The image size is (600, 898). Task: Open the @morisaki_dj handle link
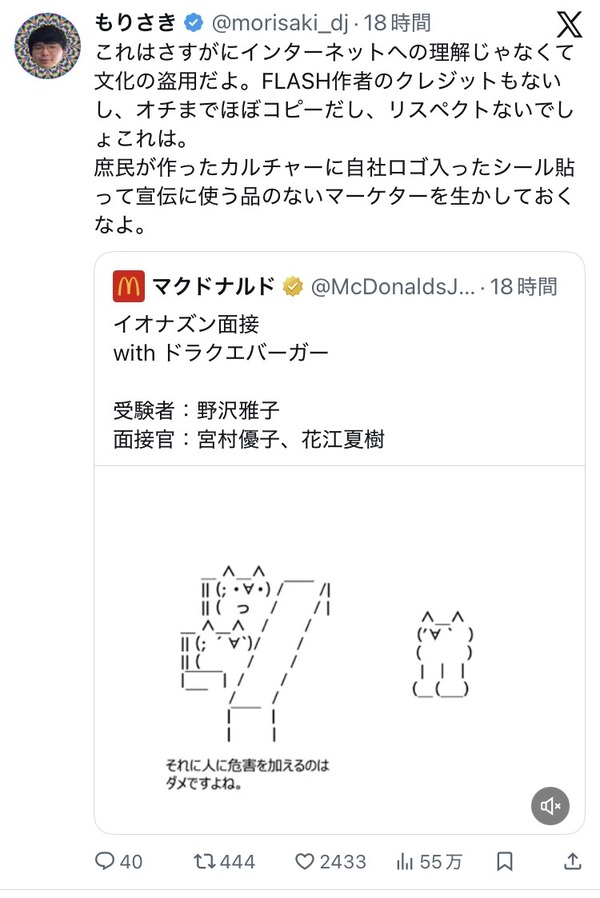click(x=280, y=23)
